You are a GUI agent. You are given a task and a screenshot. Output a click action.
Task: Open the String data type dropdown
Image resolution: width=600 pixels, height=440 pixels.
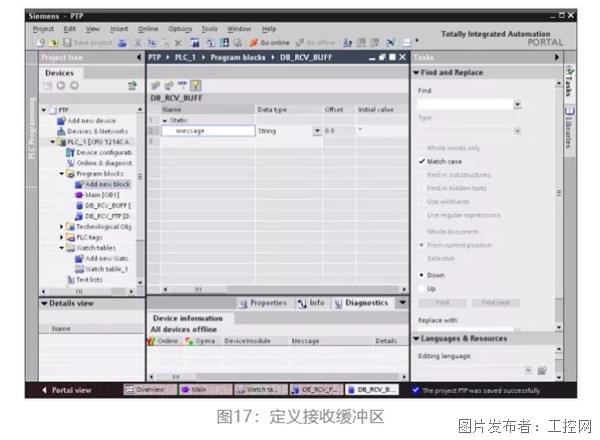pyautogui.click(x=318, y=131)
